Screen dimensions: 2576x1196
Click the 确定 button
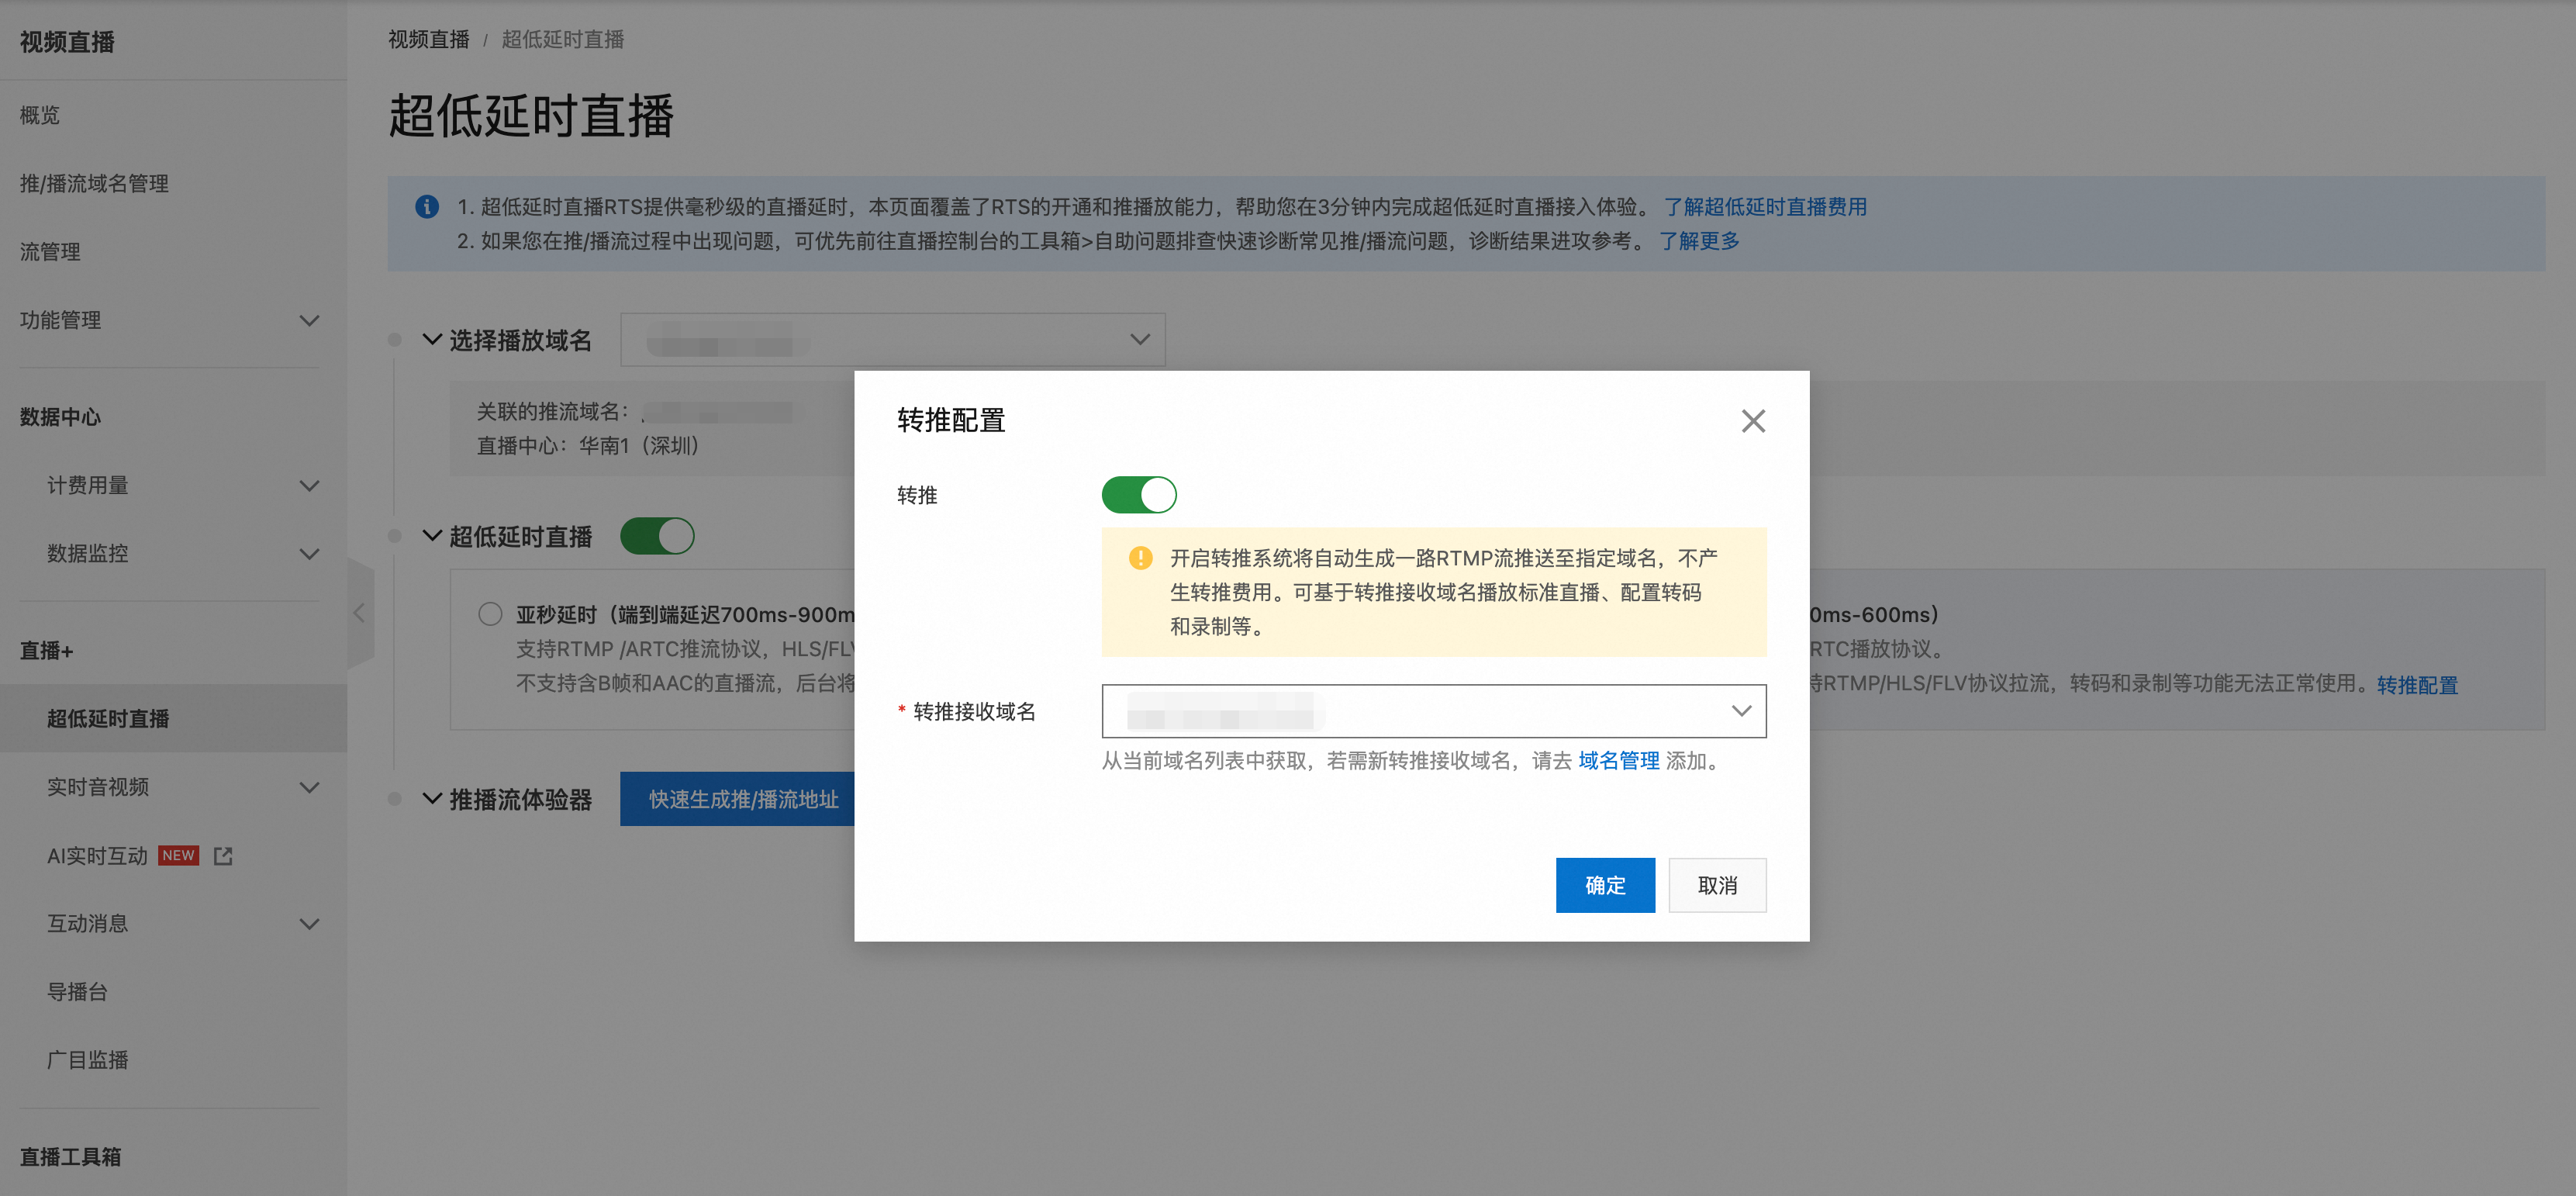point(1604,885)
